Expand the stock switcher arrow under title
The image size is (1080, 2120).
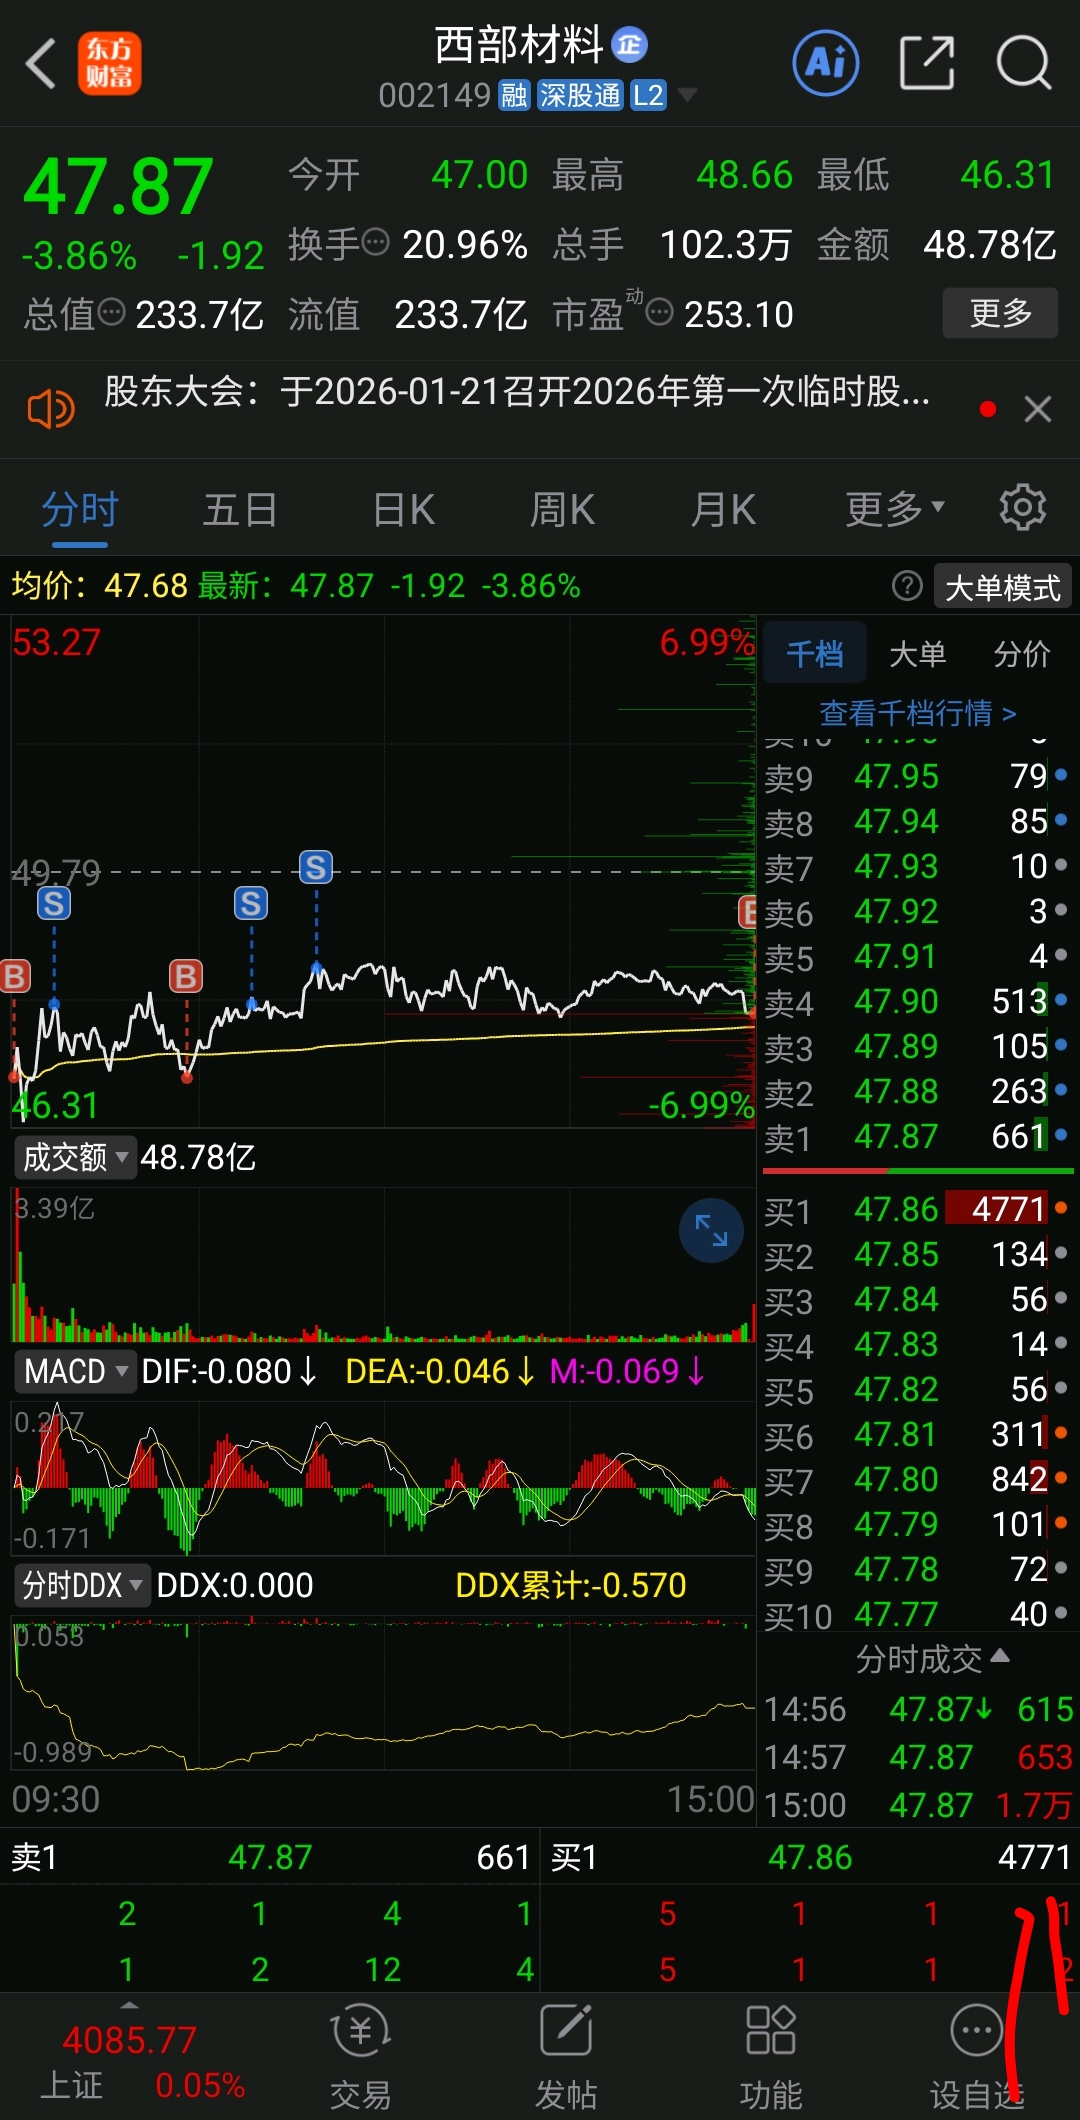click(687, 95)
